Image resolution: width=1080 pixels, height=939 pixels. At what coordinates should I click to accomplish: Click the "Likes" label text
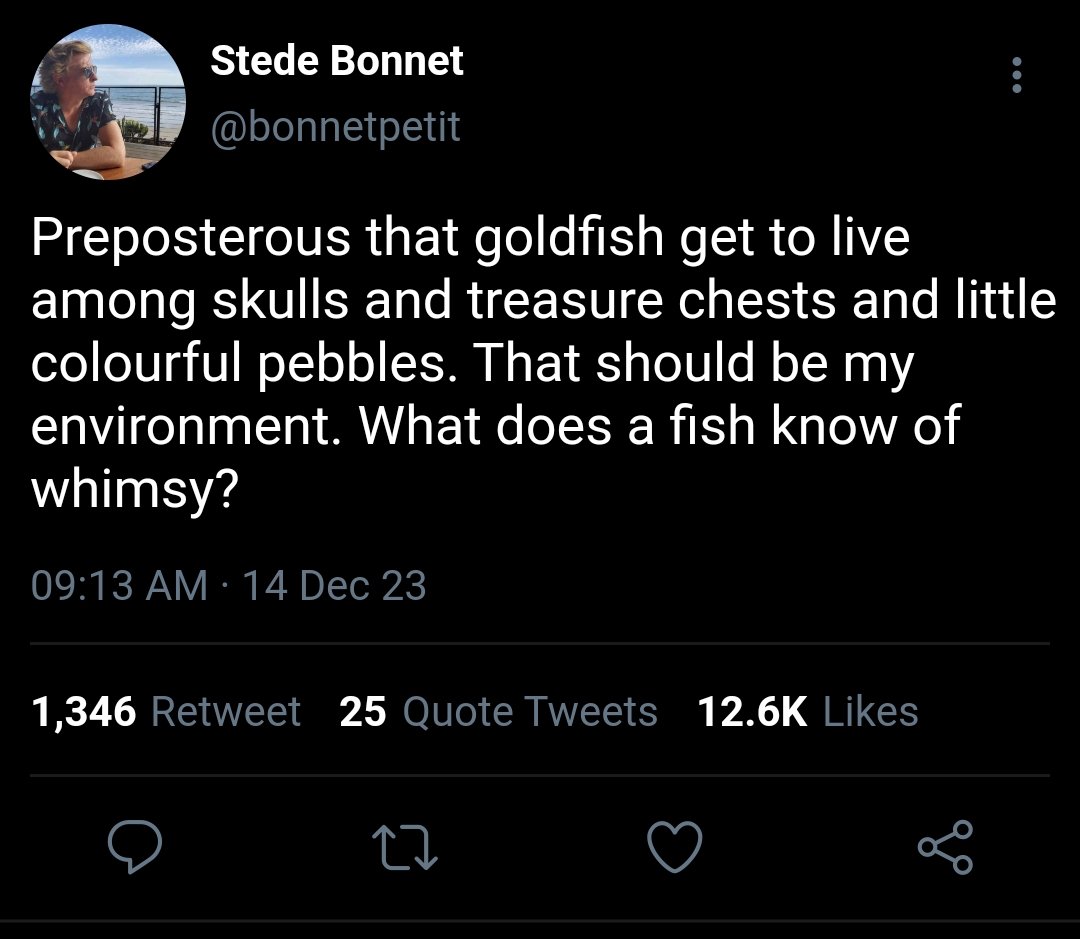click(871, 712)
